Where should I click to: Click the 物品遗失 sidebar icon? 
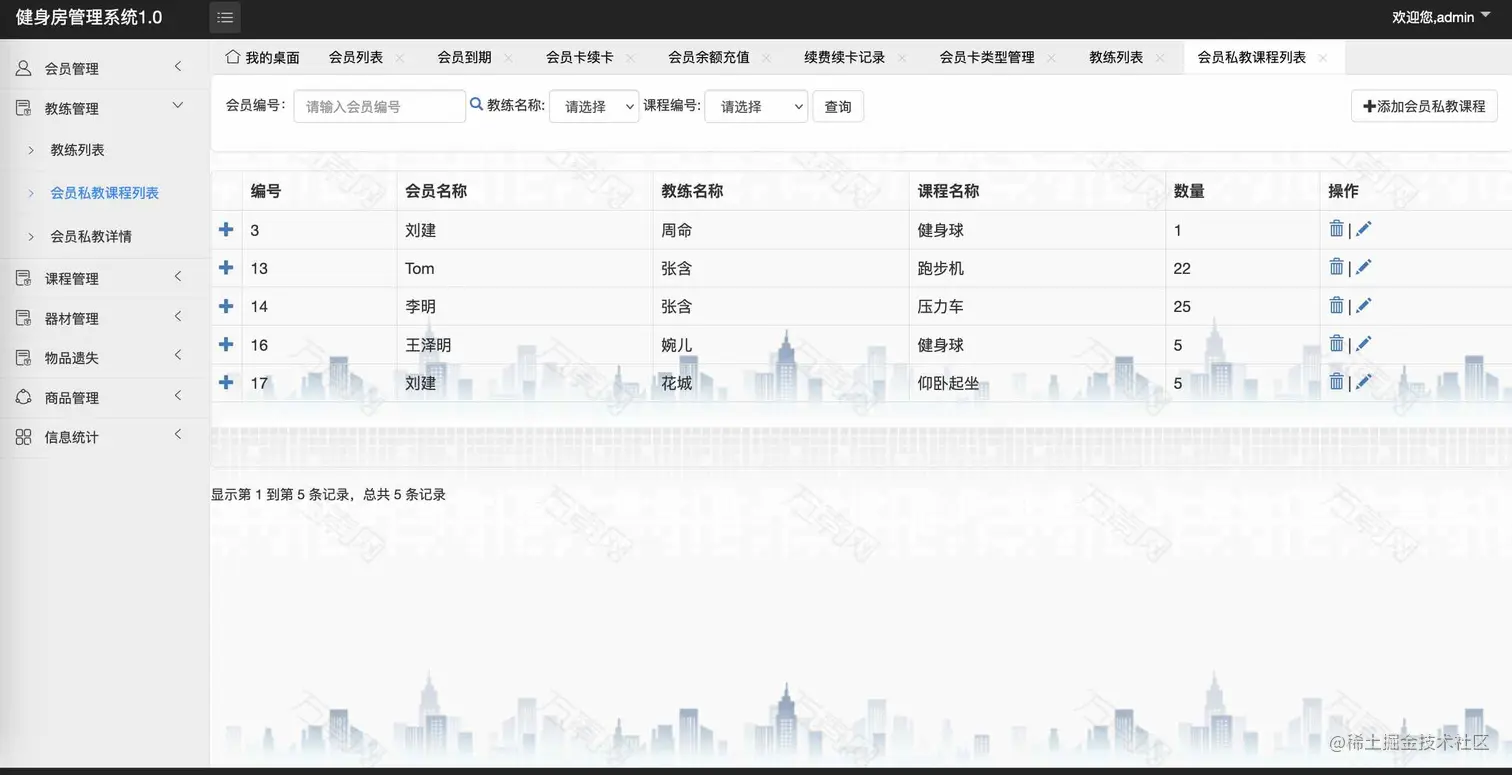point(23,357)
